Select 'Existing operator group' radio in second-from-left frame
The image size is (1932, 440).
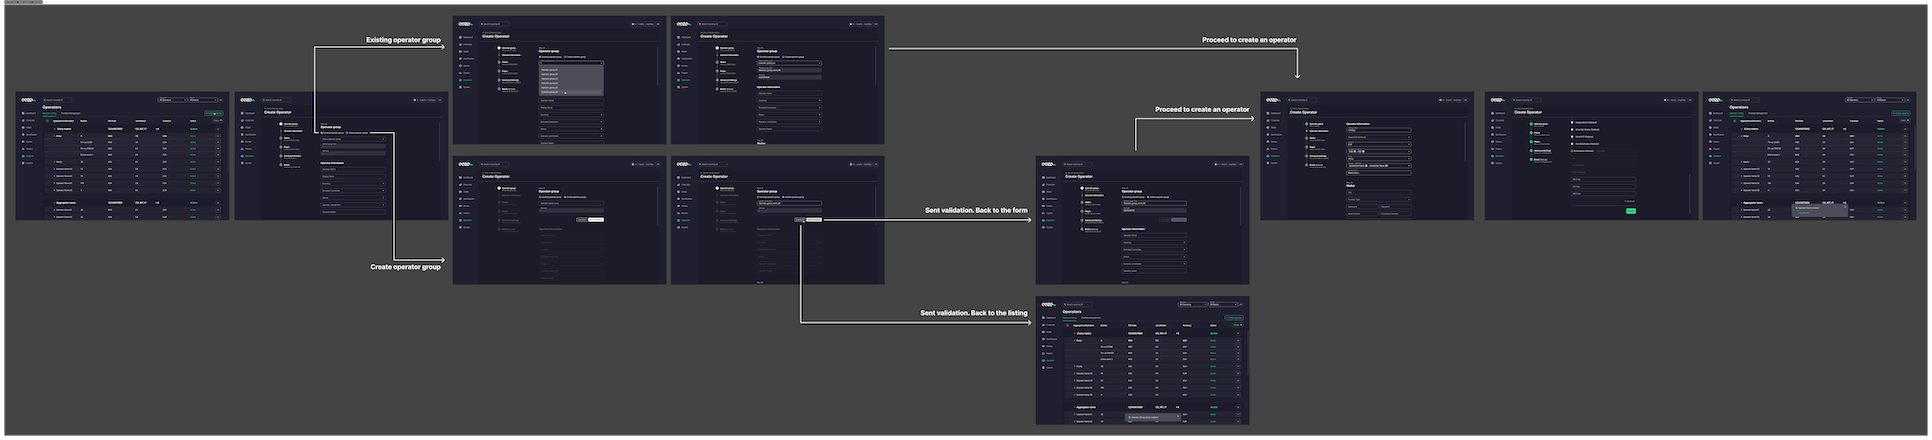pos(322,133)
